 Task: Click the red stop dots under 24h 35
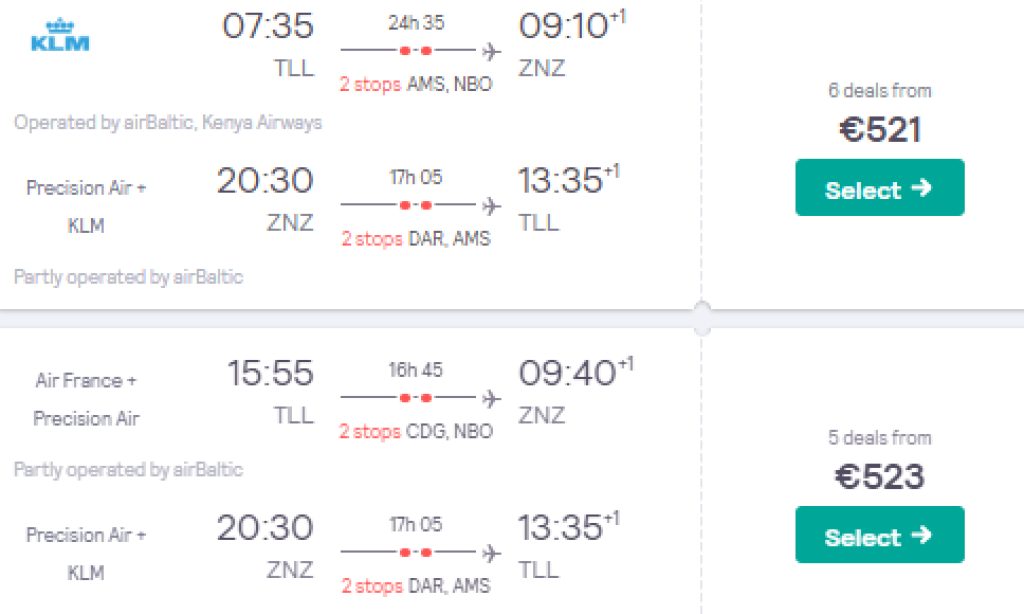click(x=415, y=50)
